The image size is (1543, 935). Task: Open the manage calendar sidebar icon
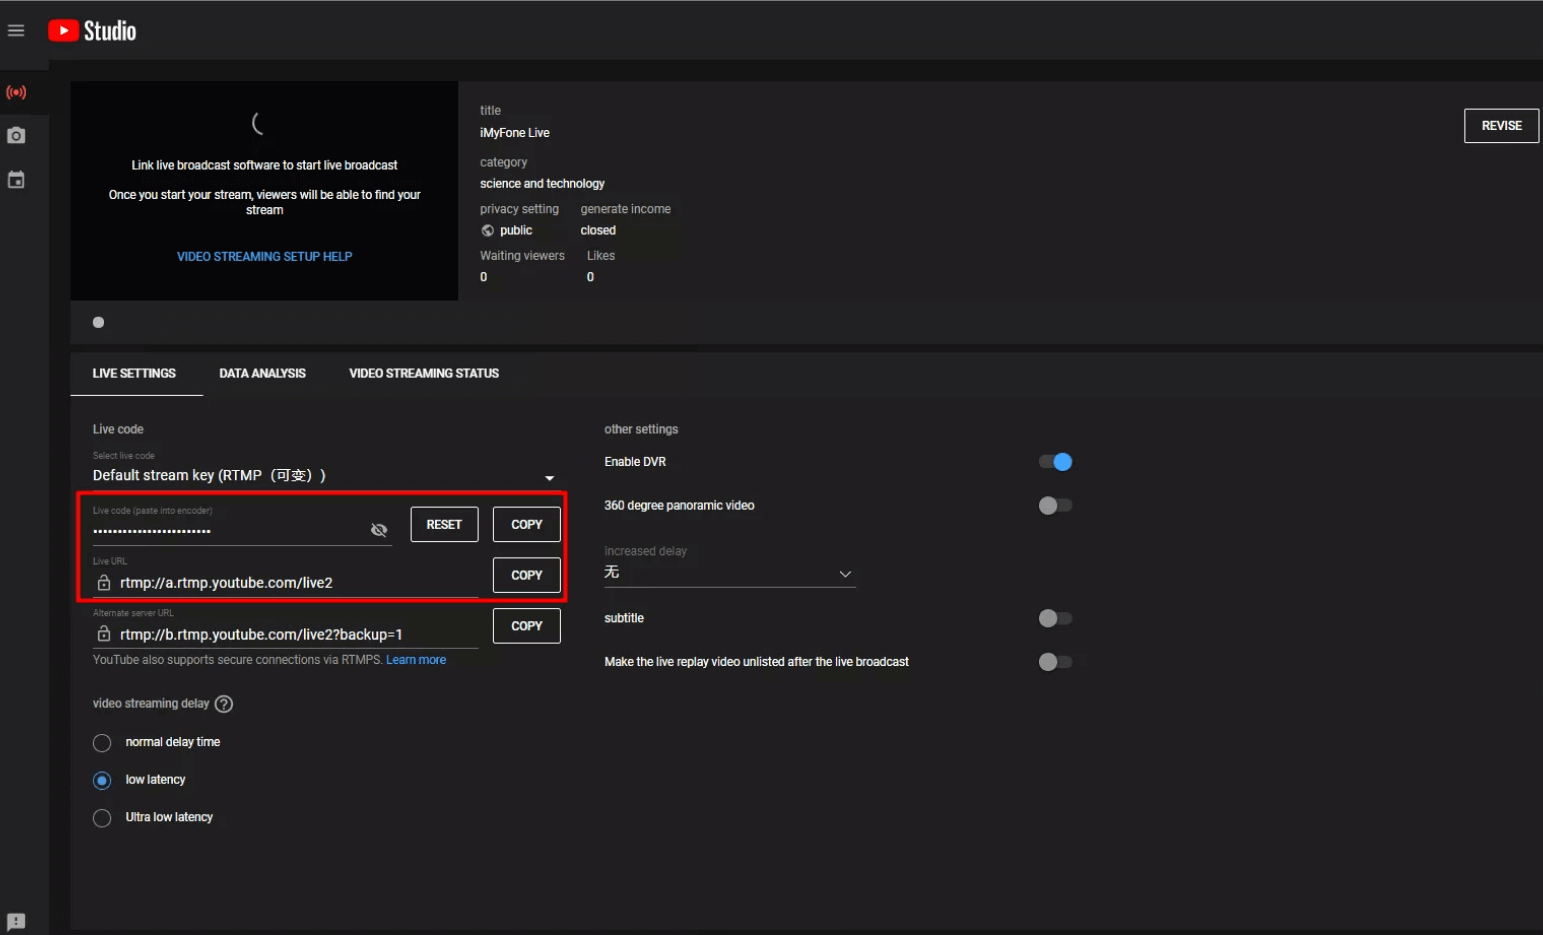coord(16,180)
